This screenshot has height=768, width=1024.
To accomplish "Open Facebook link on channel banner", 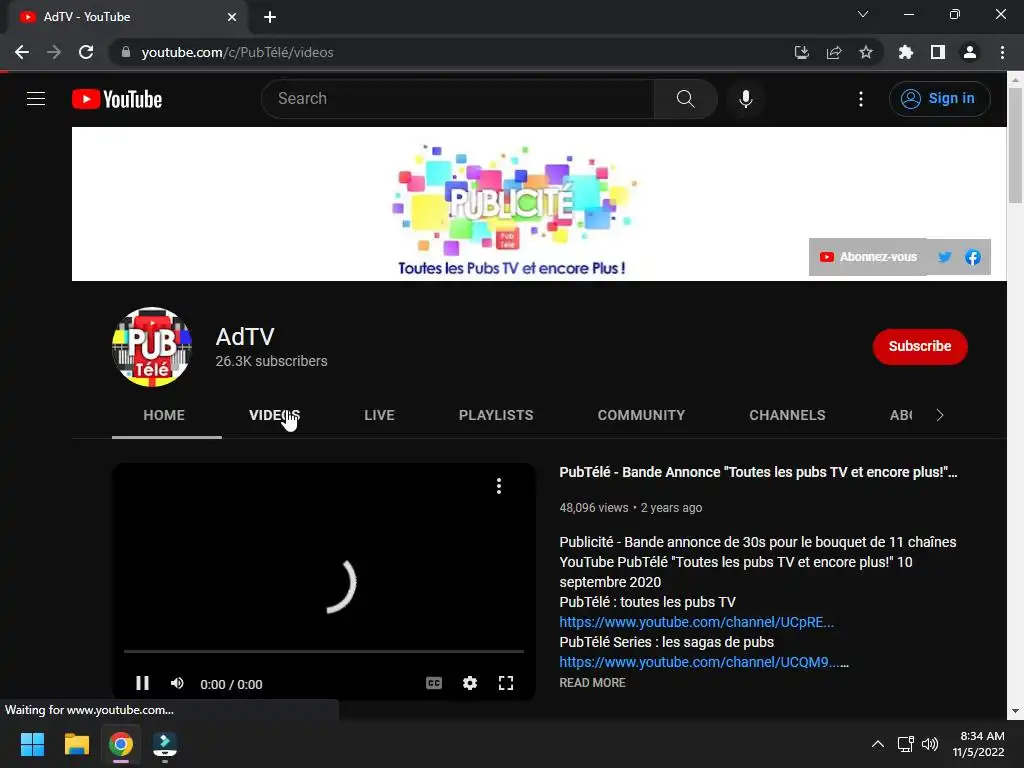I will tap(972, 257).
